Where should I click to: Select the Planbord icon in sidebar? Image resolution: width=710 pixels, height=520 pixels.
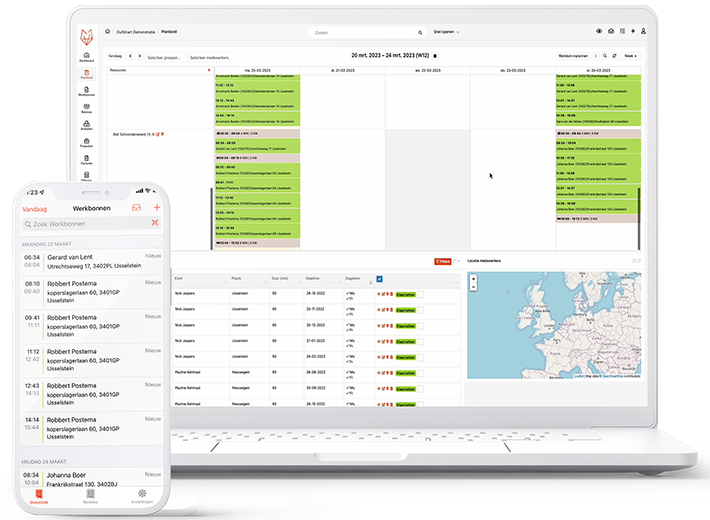tap(86, 72)
